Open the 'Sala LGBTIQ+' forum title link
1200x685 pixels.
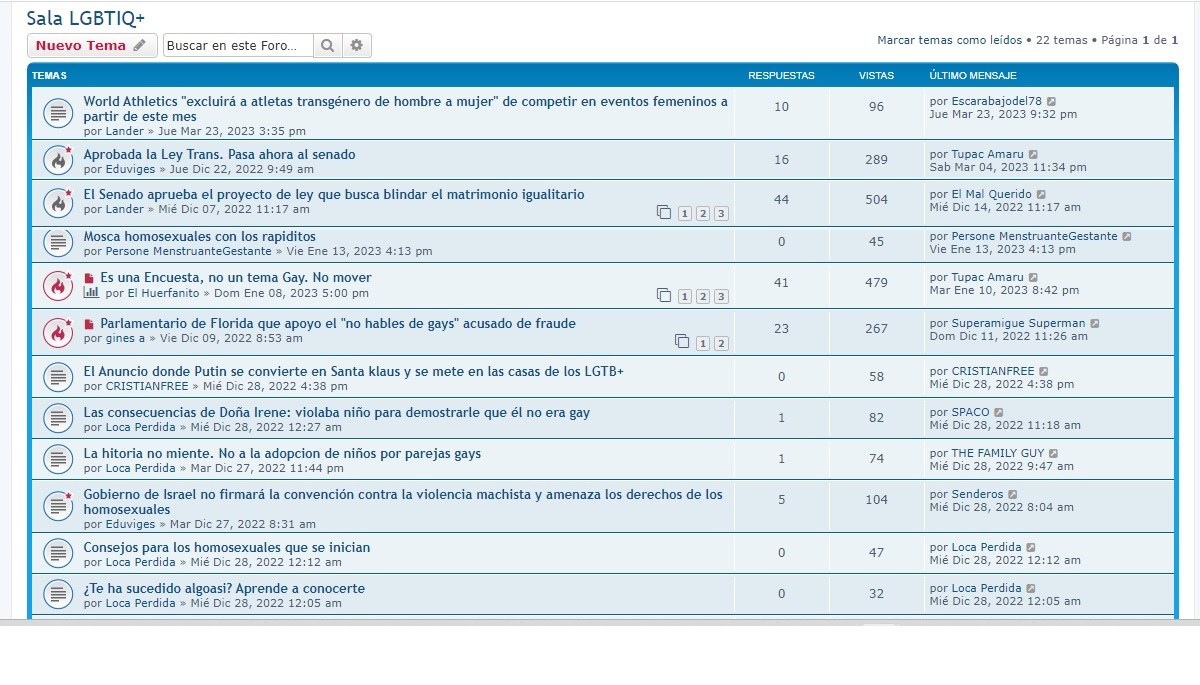click(86, 18)
